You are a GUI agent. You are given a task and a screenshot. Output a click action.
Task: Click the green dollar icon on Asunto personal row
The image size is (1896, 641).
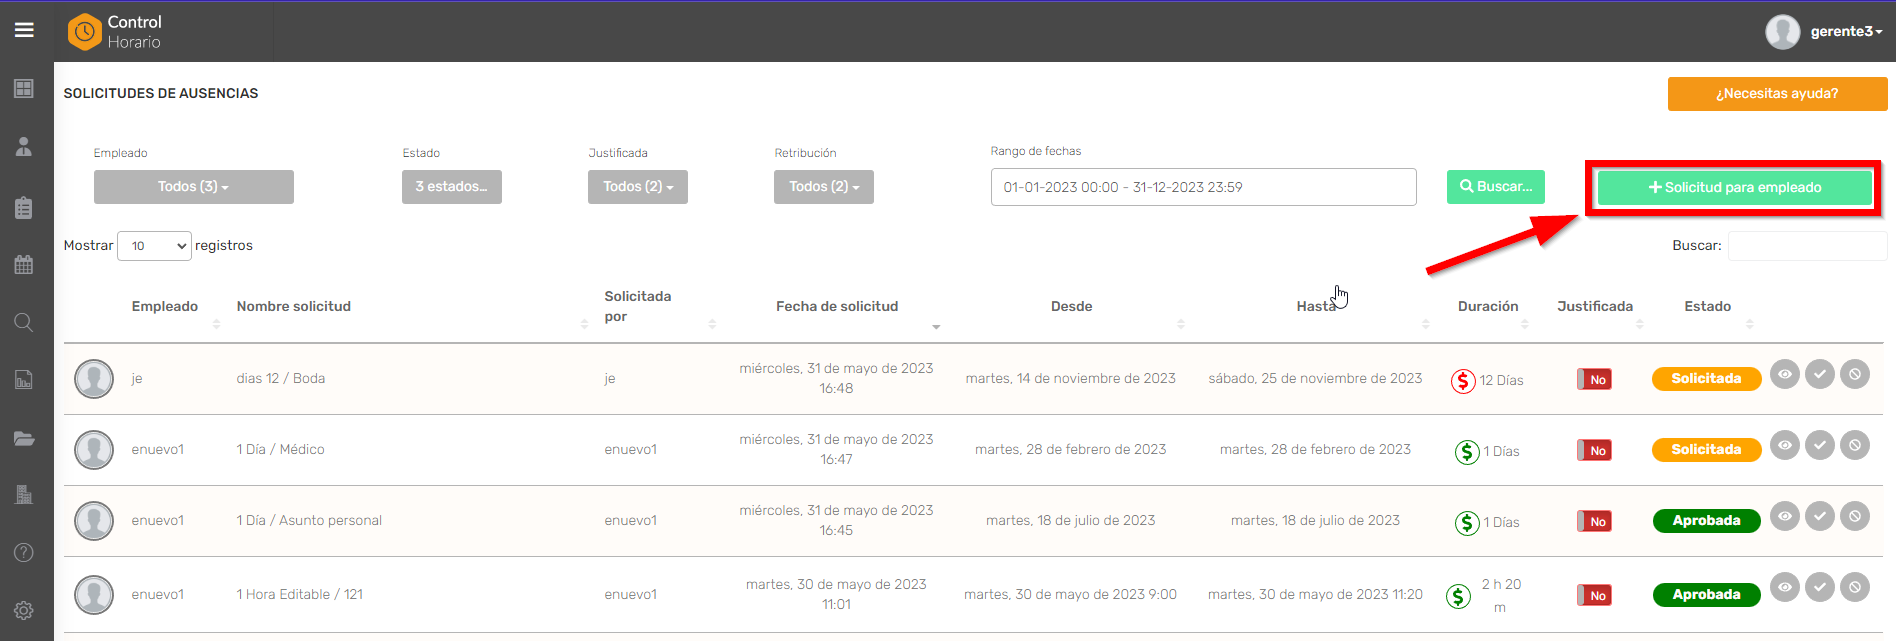[1467, 523]
